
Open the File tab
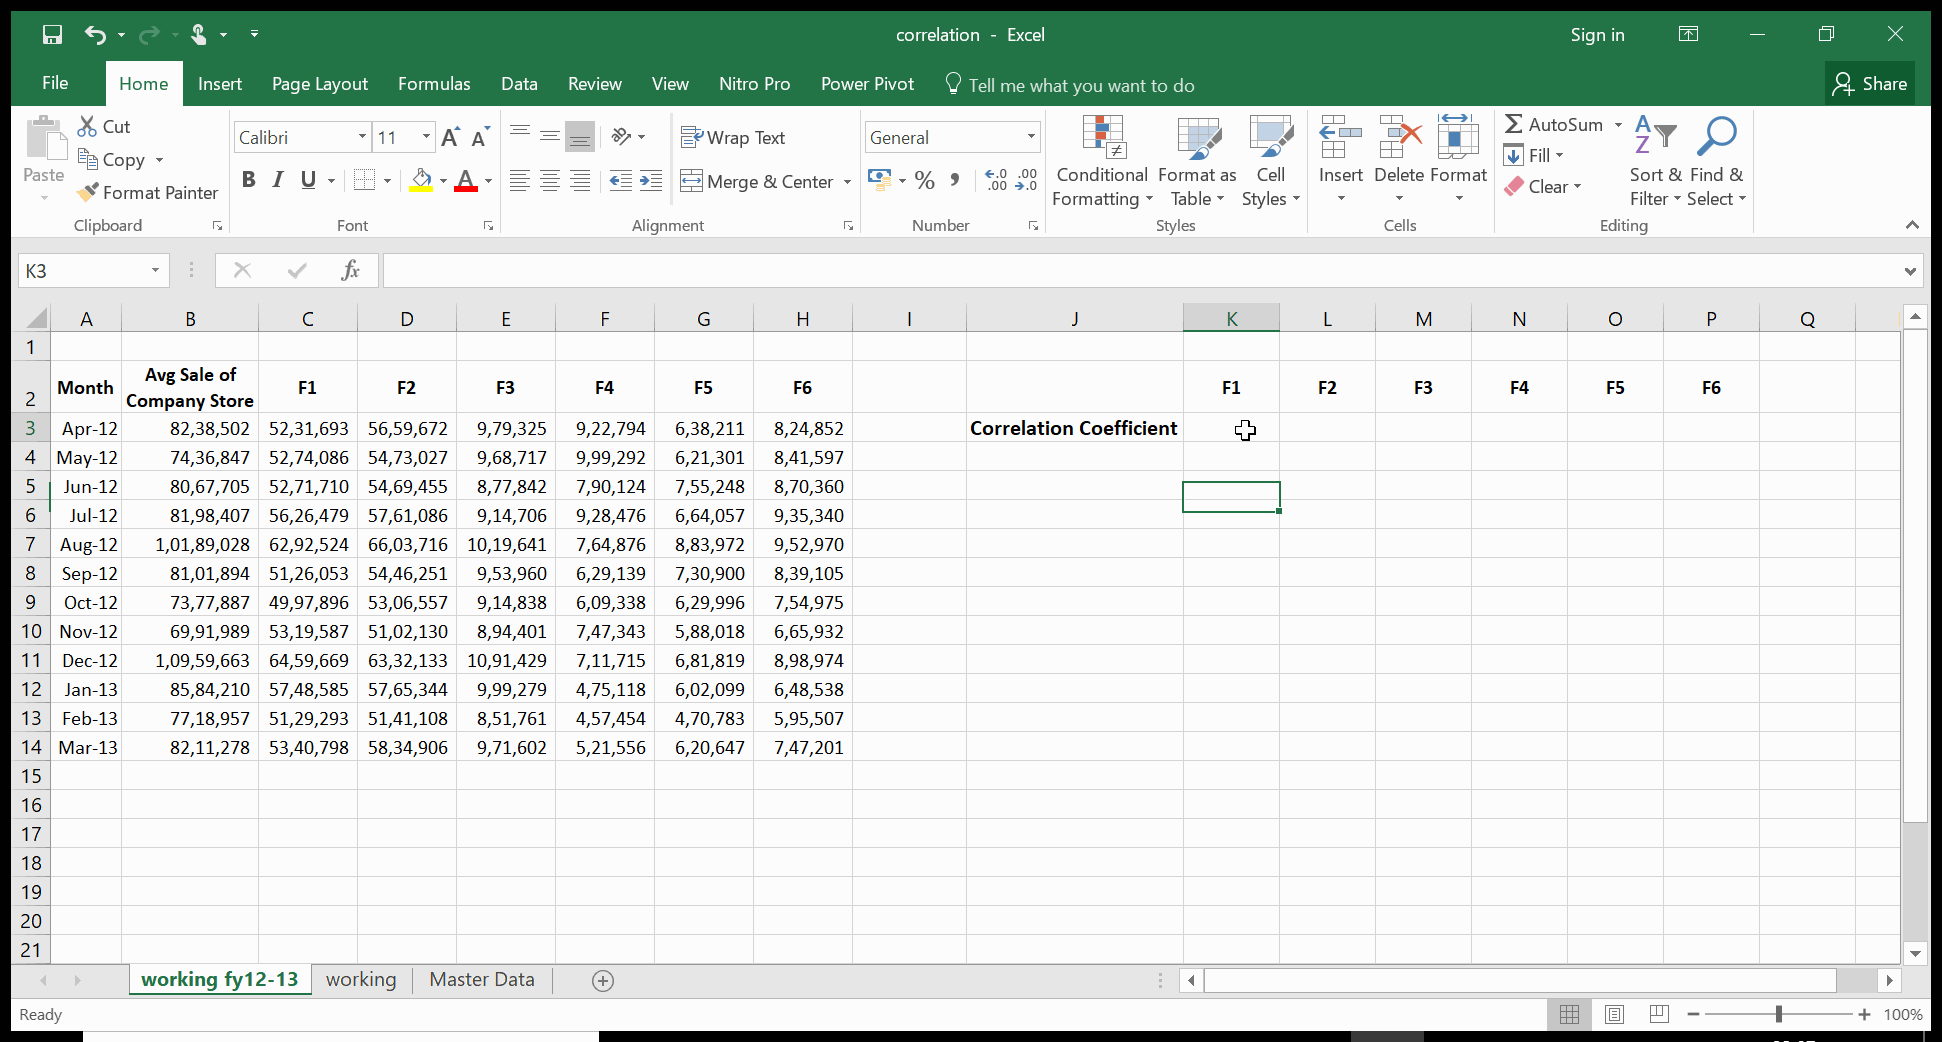point(56,84)
